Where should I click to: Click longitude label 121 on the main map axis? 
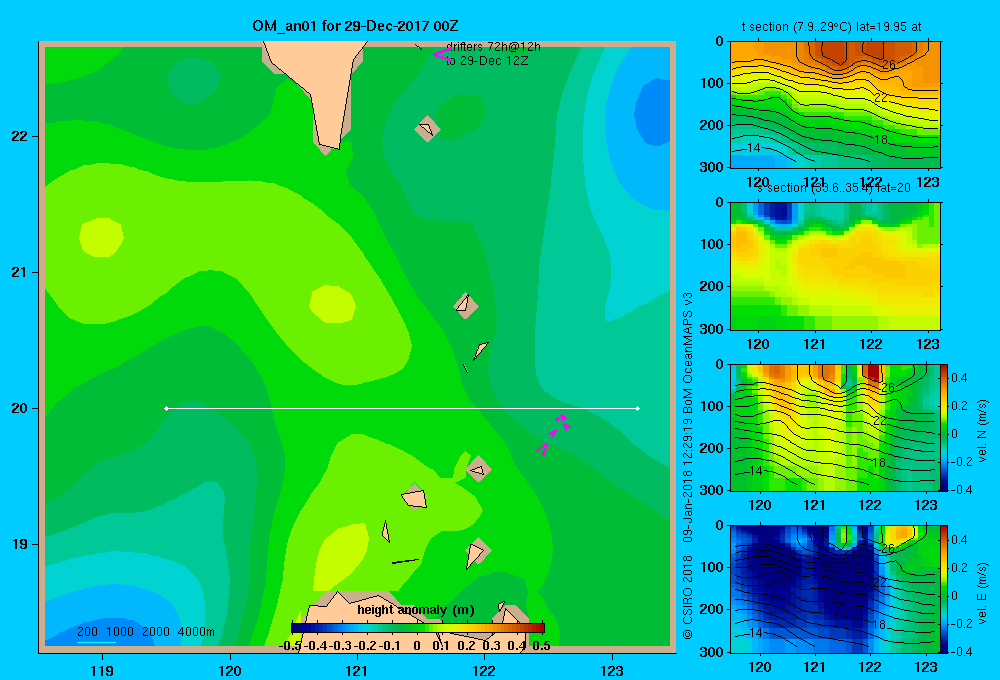357,670
